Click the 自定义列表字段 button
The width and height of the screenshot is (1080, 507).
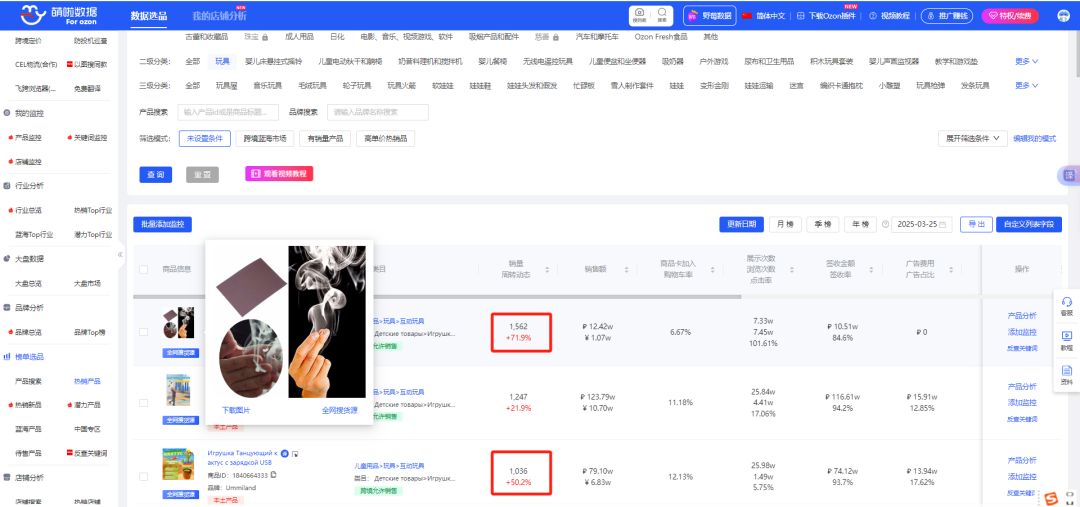point(1029,225)
